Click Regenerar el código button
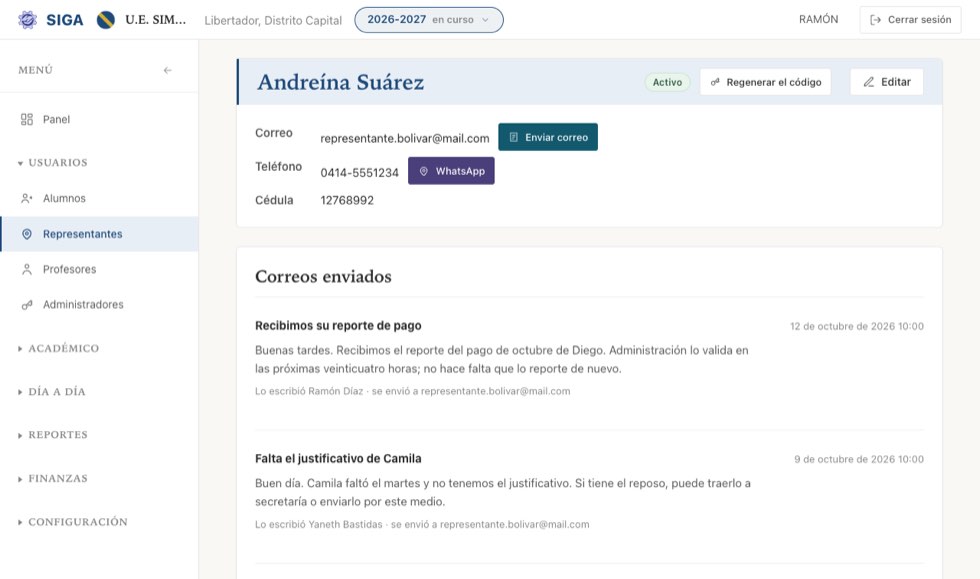The height and width of the screenshot is (579, 980). [766, 82]
